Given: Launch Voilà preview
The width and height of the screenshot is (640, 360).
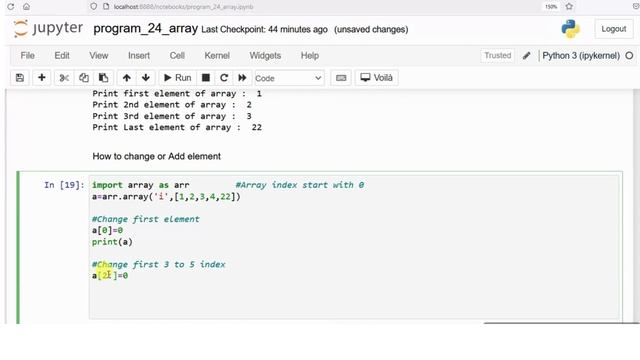Looking at the screenshot, I should coord(377,78).
